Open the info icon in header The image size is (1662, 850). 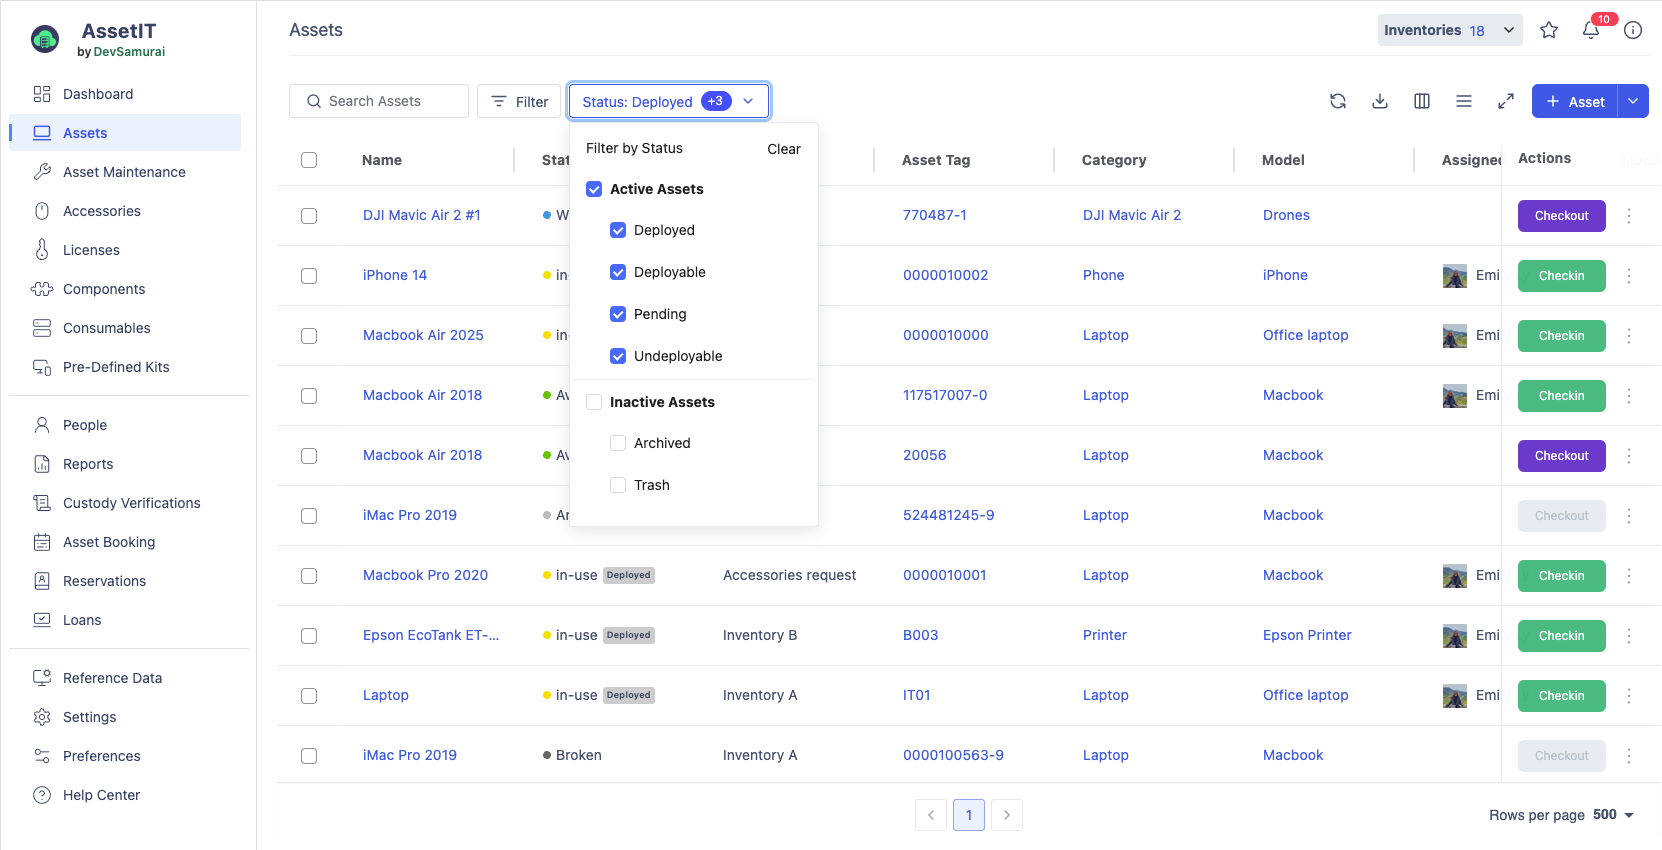[x=1633, y=30]
